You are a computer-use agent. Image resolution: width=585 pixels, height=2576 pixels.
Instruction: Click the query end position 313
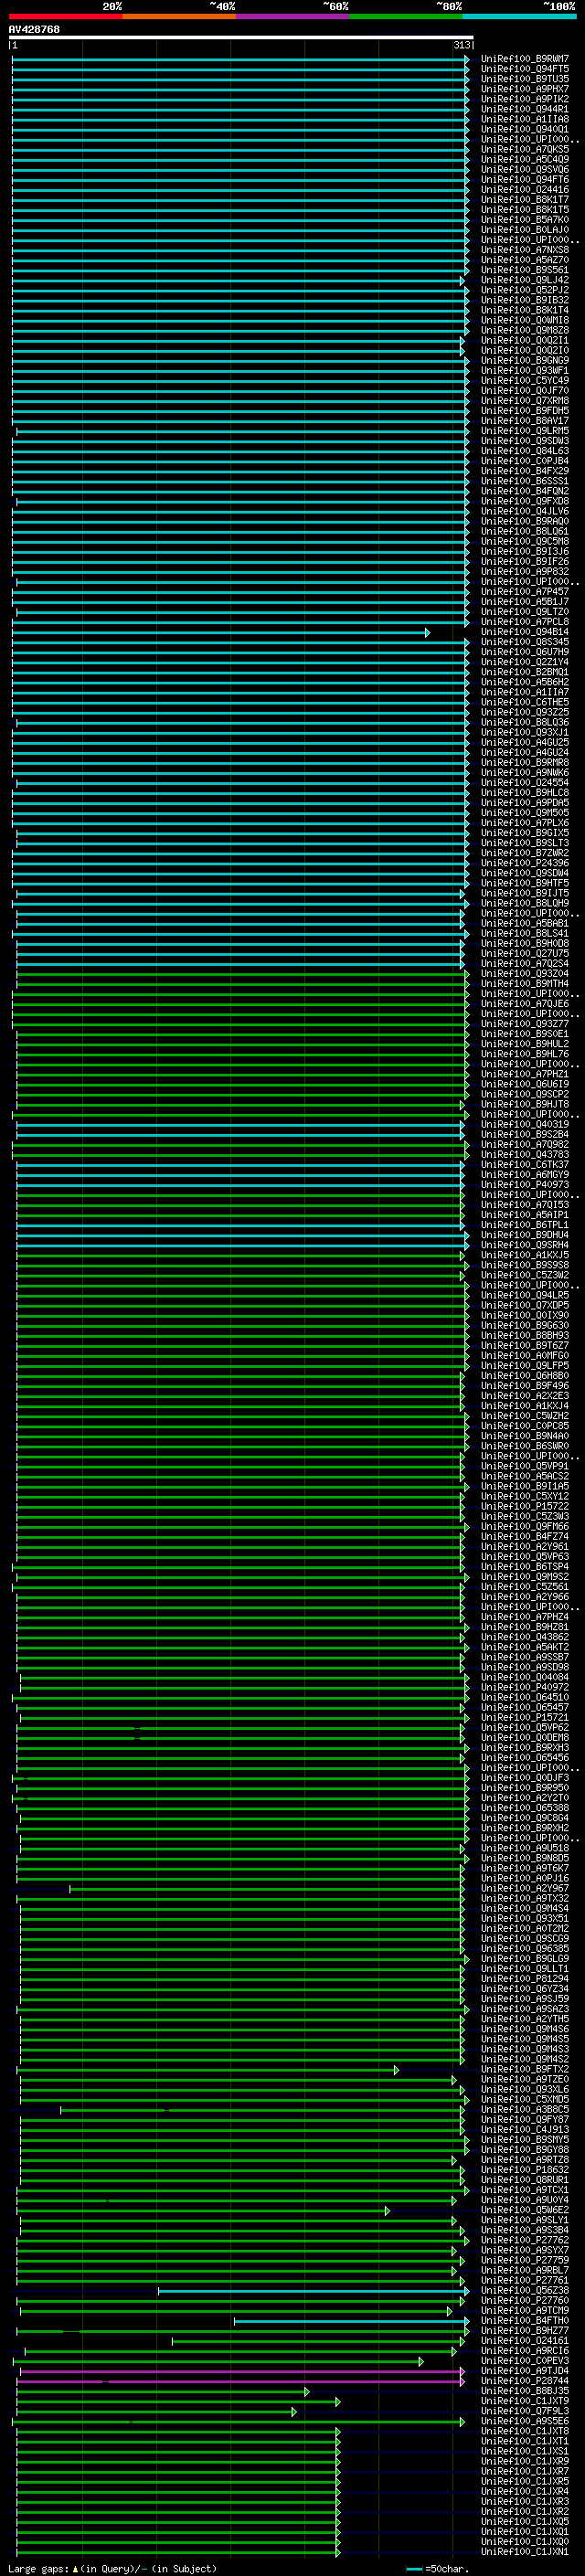coord(462,45)
